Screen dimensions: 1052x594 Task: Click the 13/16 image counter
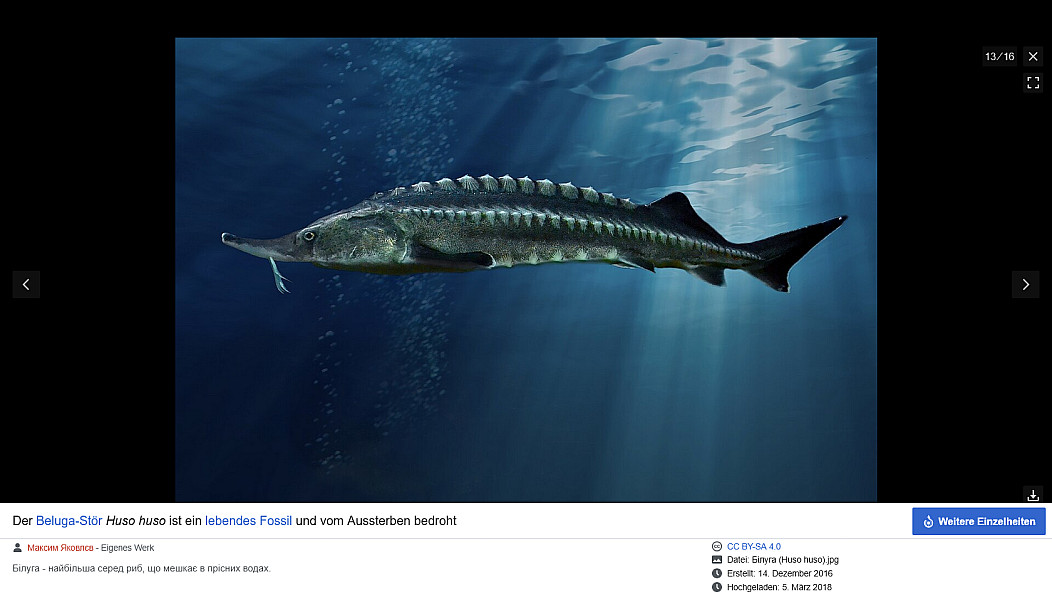click(999, 57)
